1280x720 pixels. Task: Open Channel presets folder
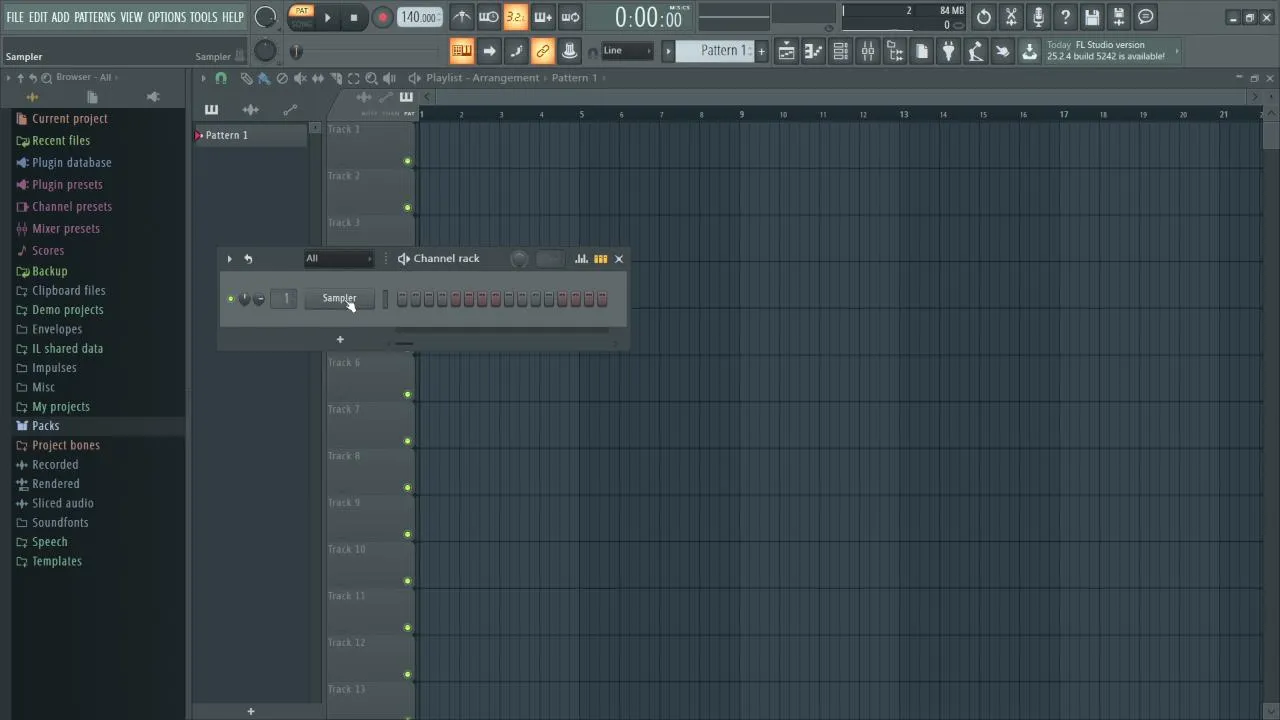point(71,207)
